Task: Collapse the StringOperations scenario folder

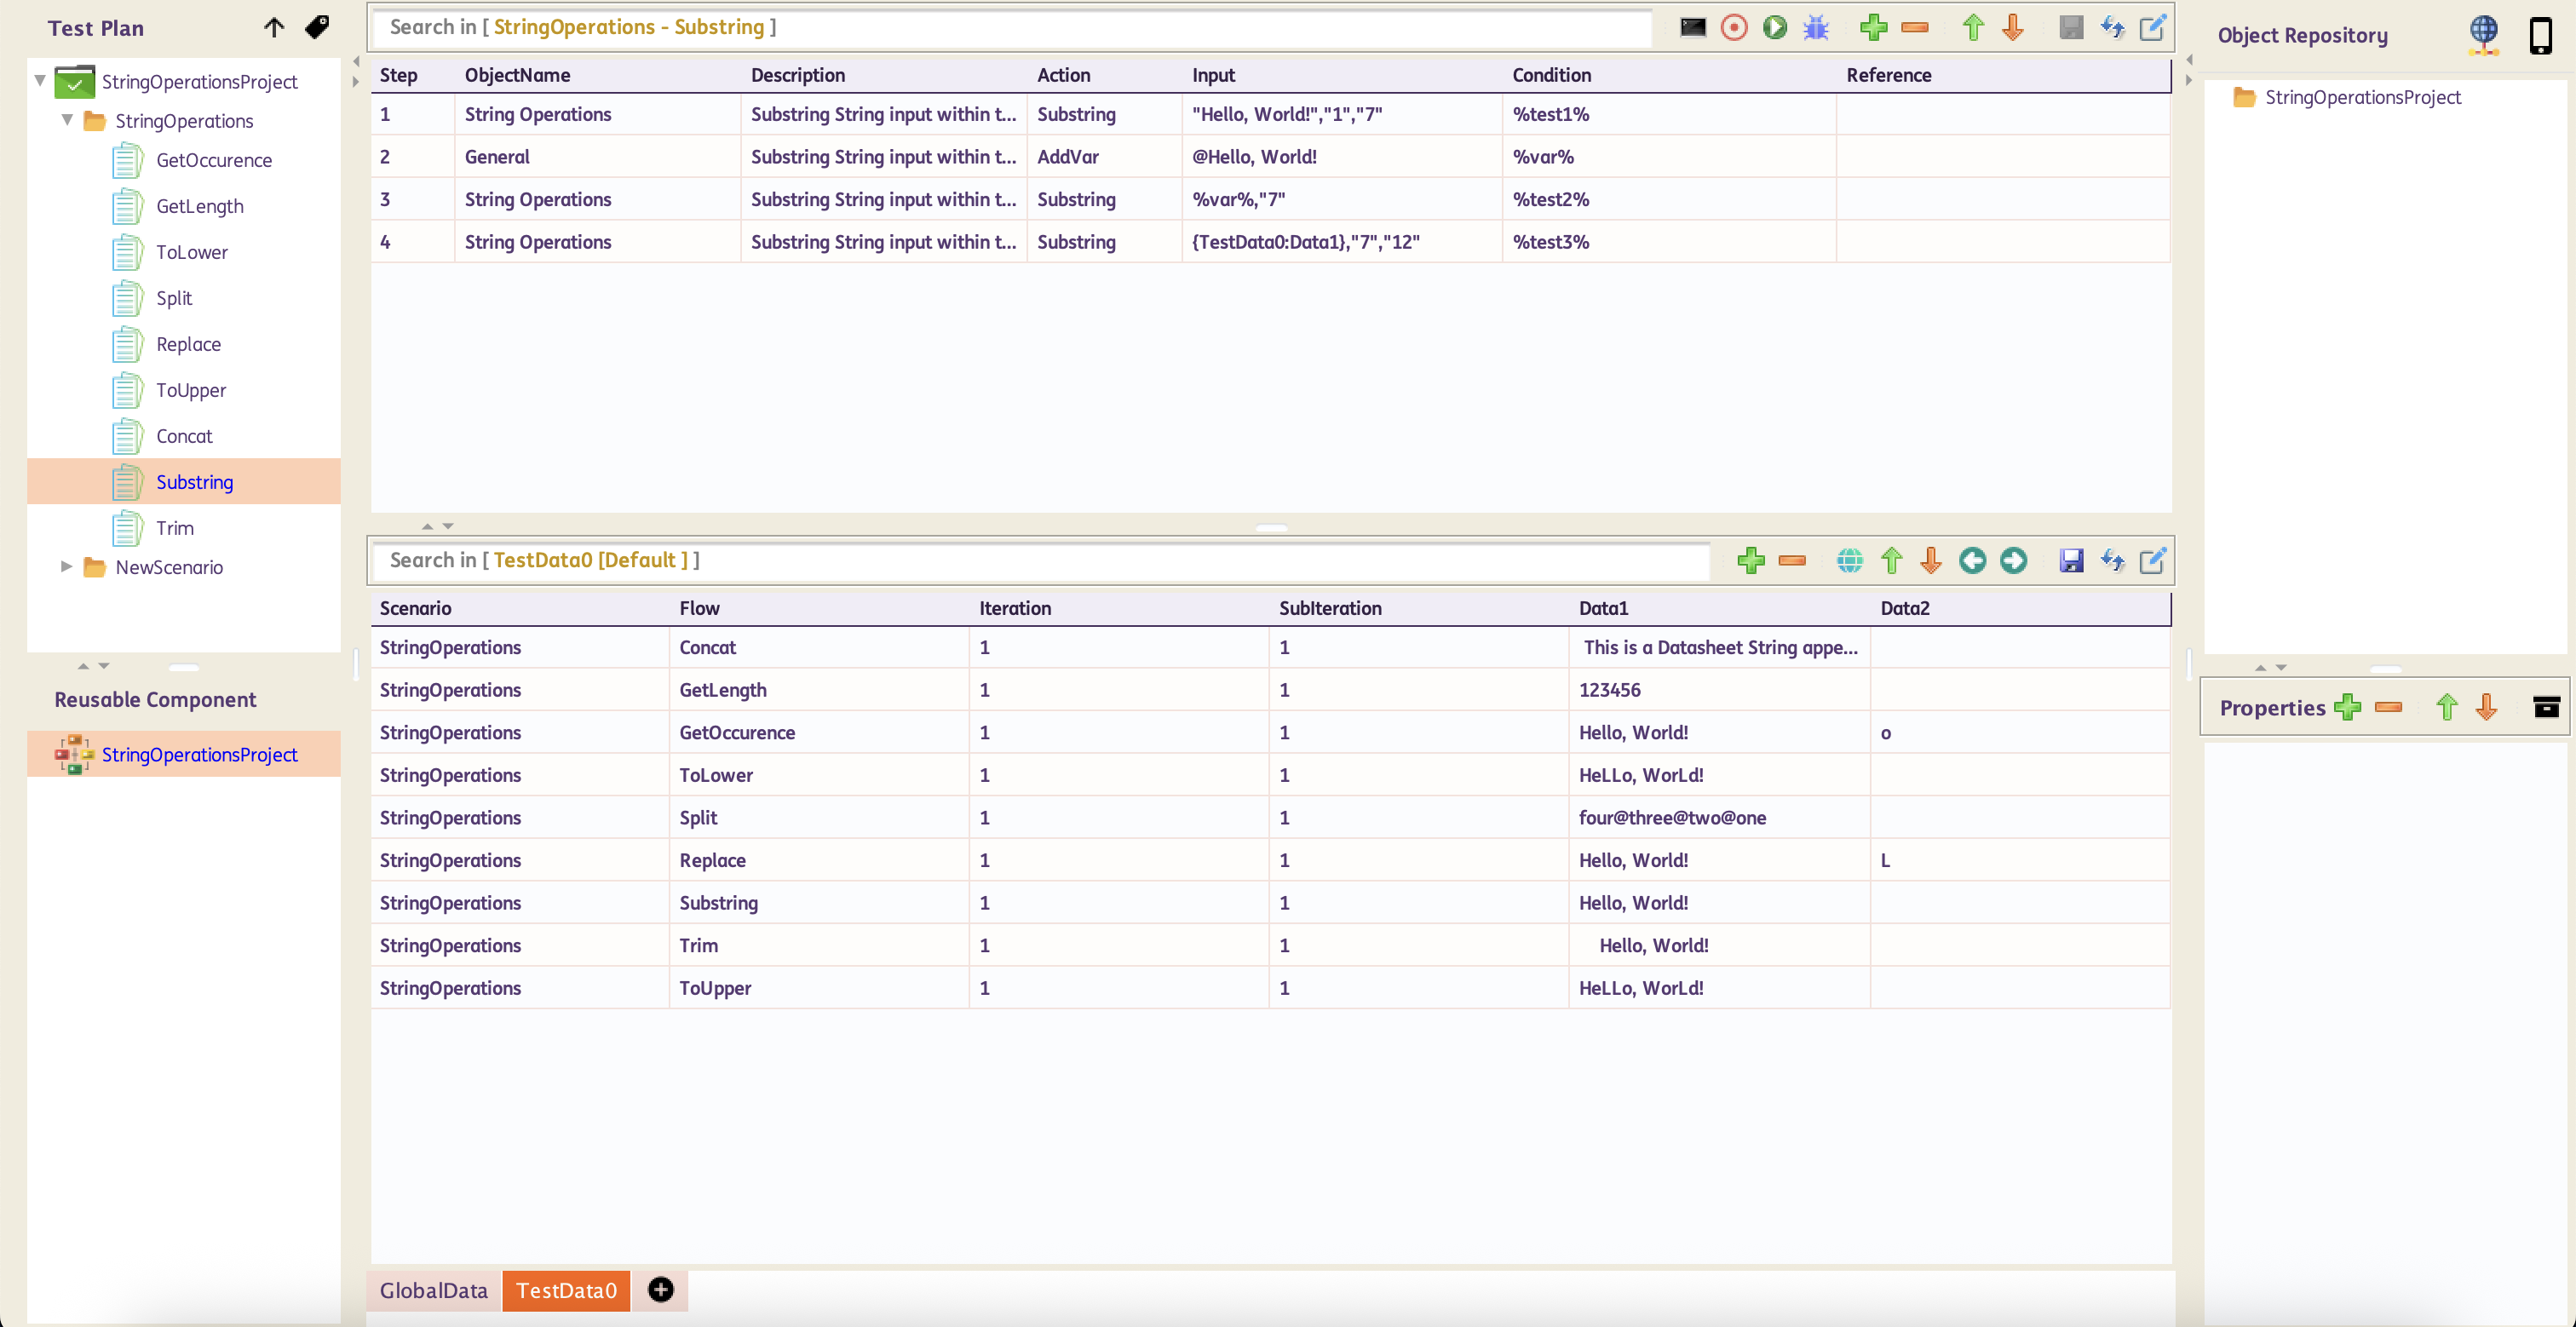Action: [x=67, y=120]
